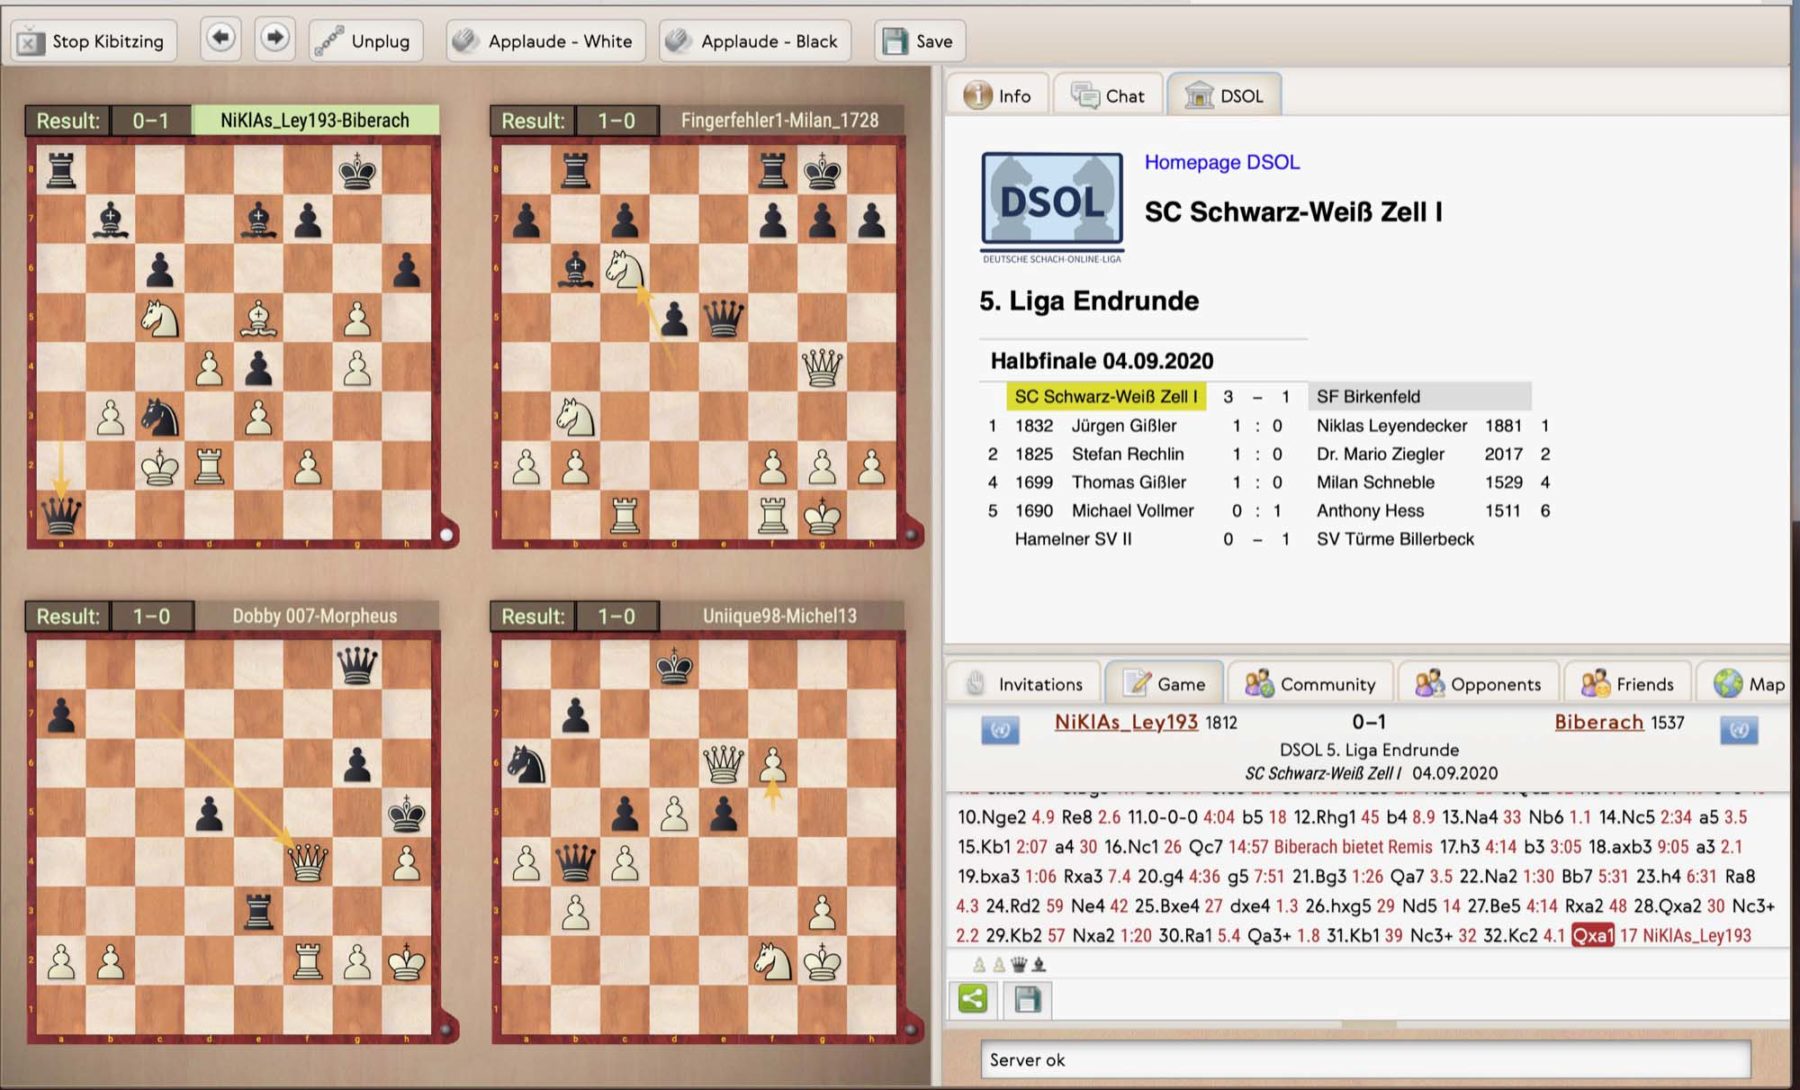The width and height of the screenshot is (1800, 1090).
Task: Save the current game from toolbar
Action: tap(919, 41)
